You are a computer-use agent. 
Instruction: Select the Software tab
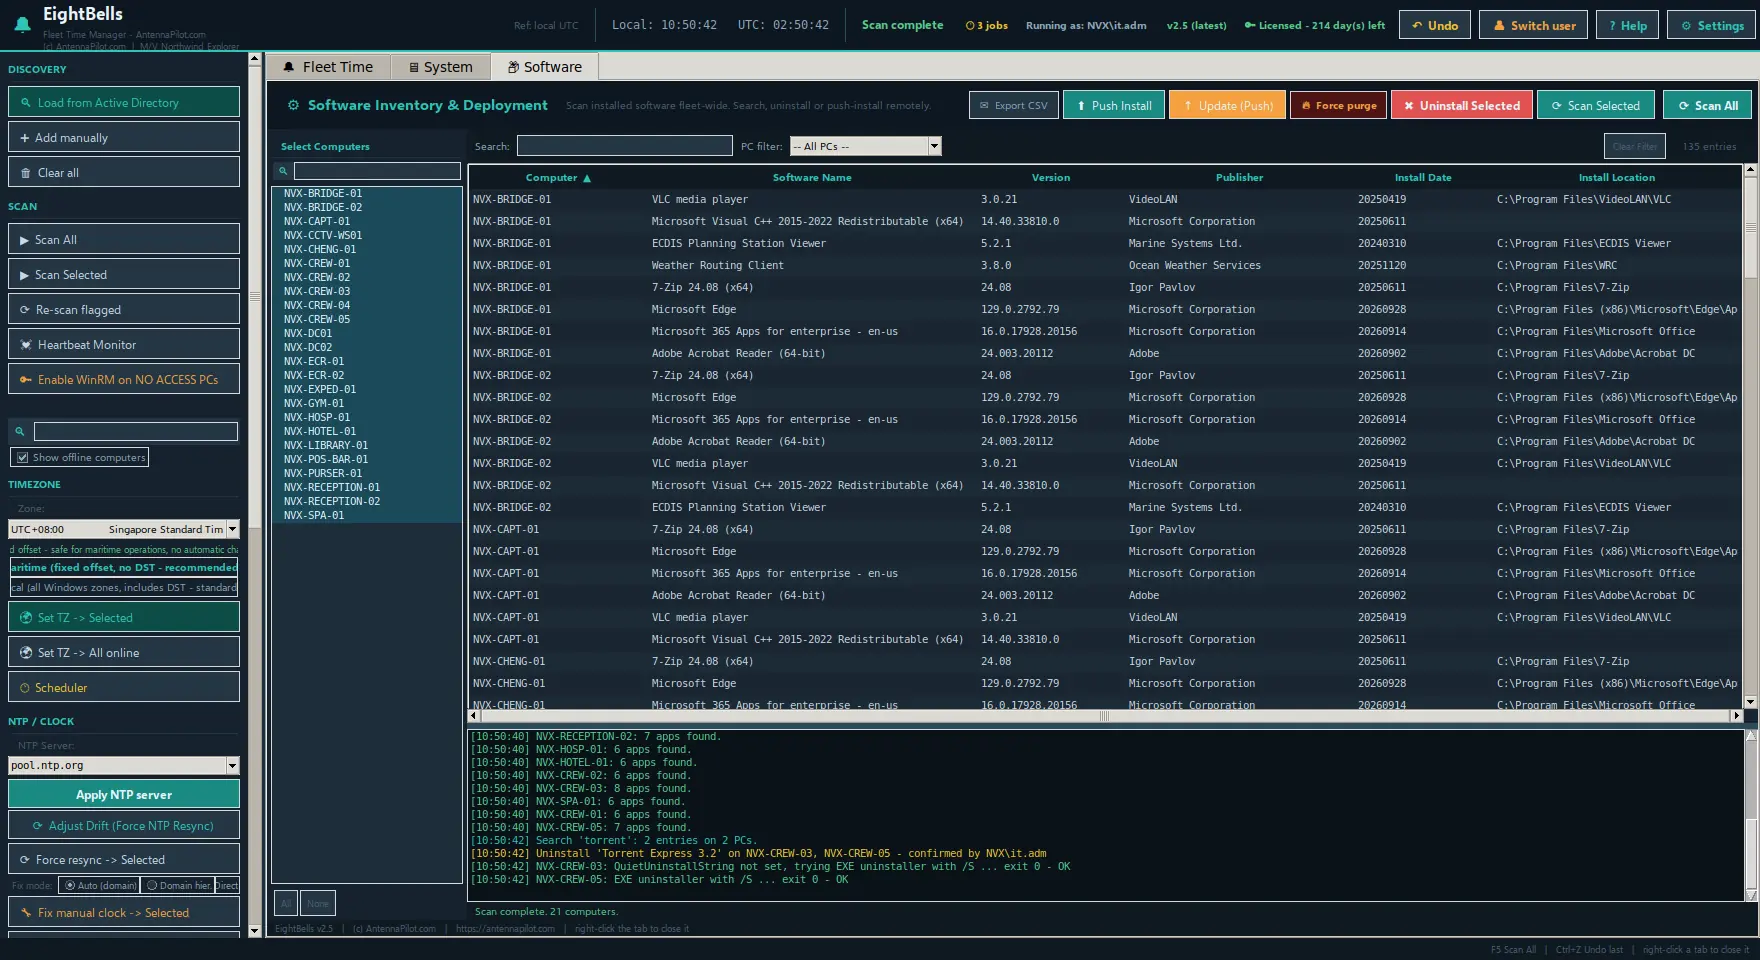[x=544, y=67]
